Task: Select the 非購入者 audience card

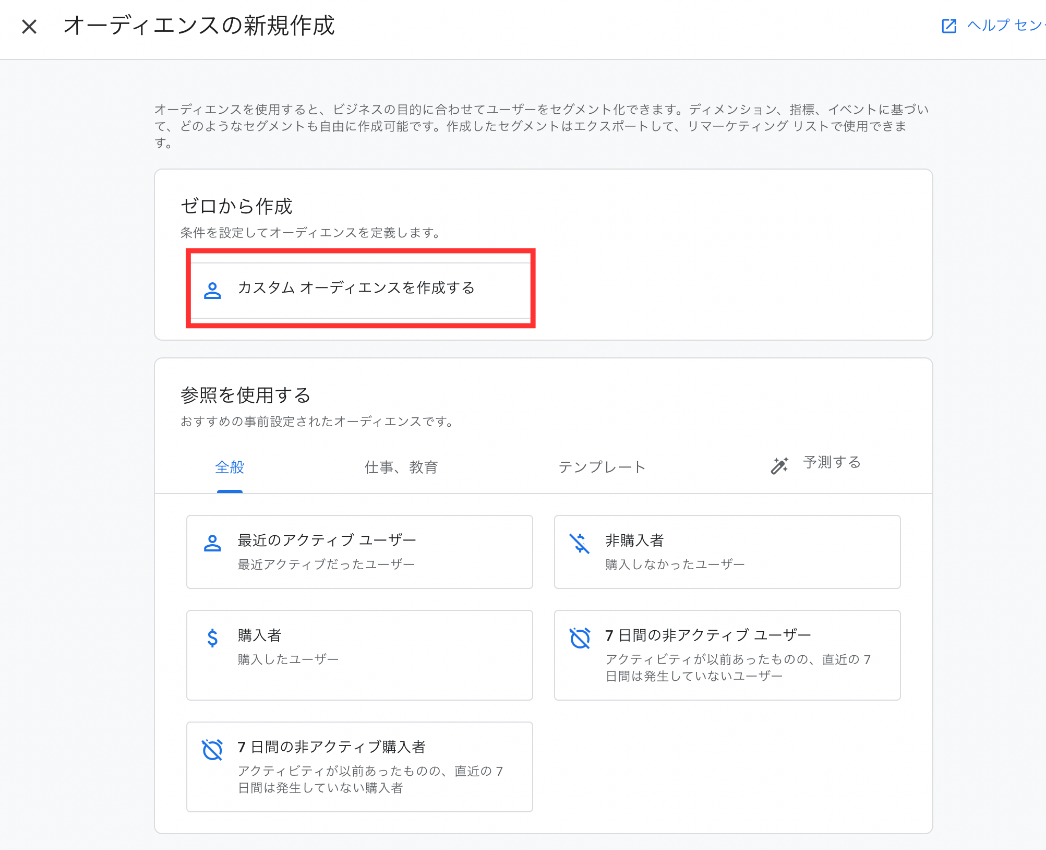Action: (727, 552)
